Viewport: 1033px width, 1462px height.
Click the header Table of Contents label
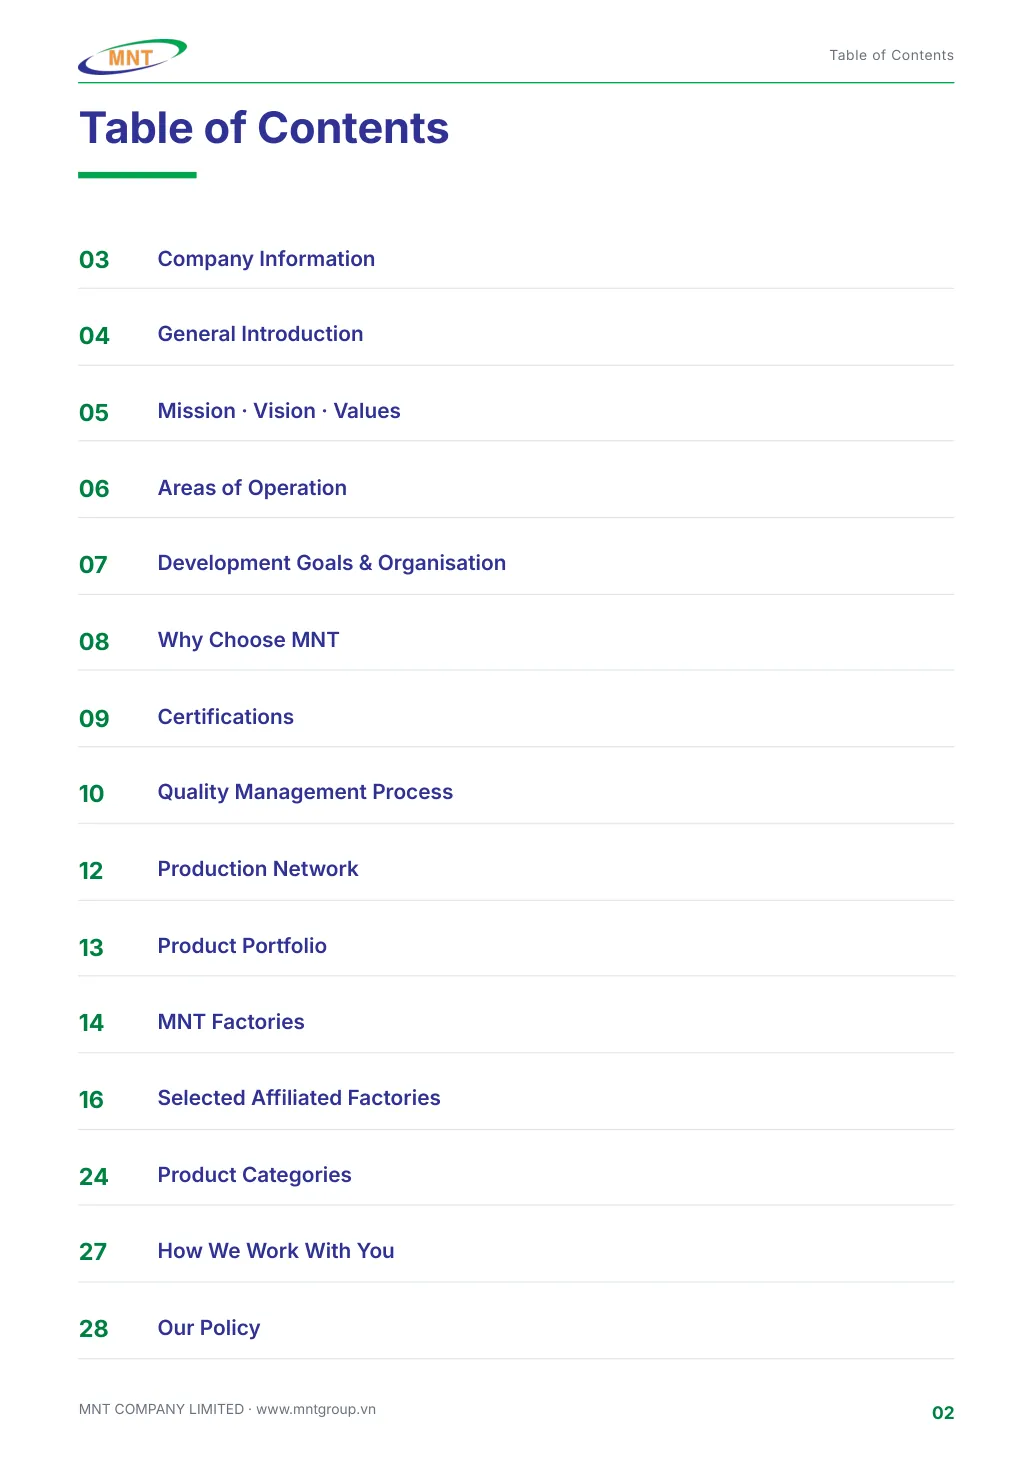coord(891,55)
